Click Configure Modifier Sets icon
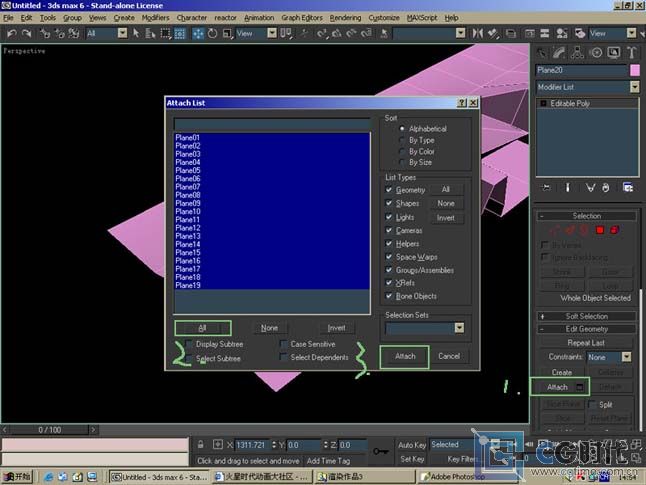646x485 pixels. pos(628,188)
